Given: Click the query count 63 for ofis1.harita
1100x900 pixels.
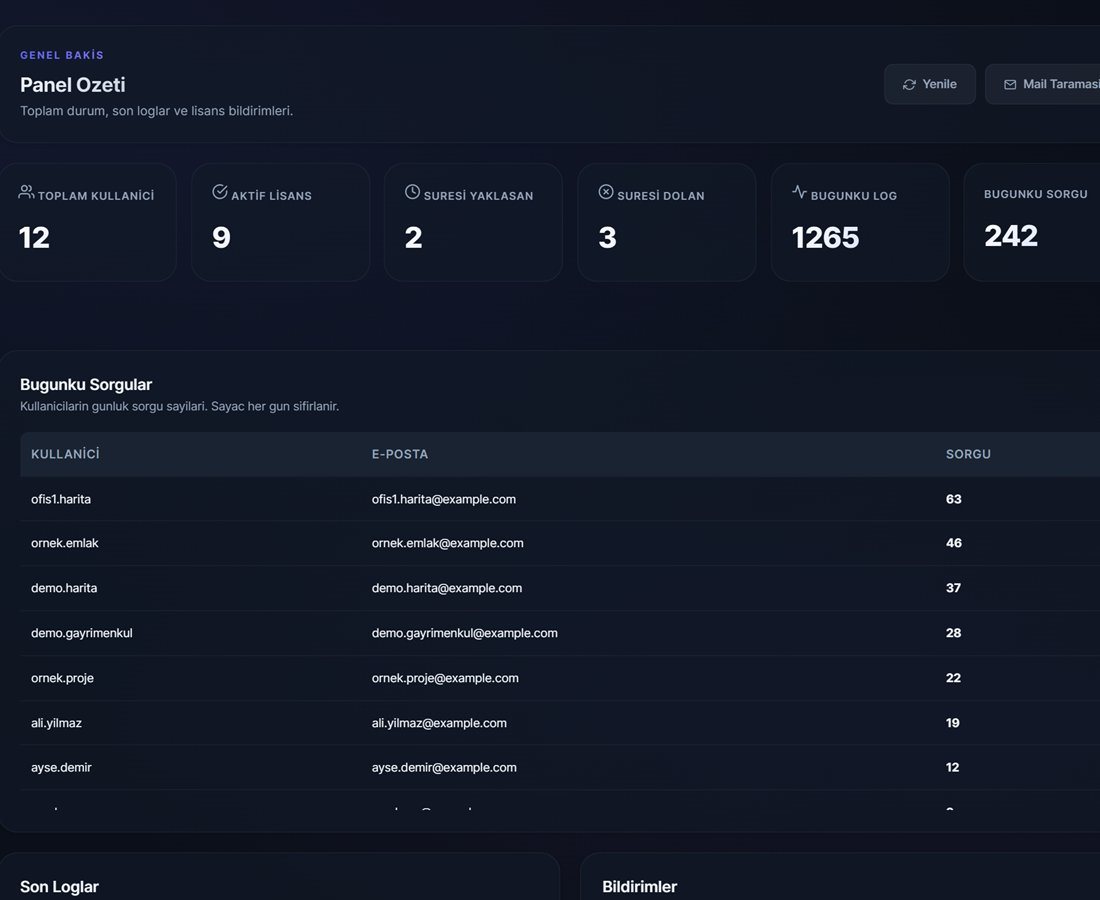Looking at the screenshot, I should tap(953, 499).
